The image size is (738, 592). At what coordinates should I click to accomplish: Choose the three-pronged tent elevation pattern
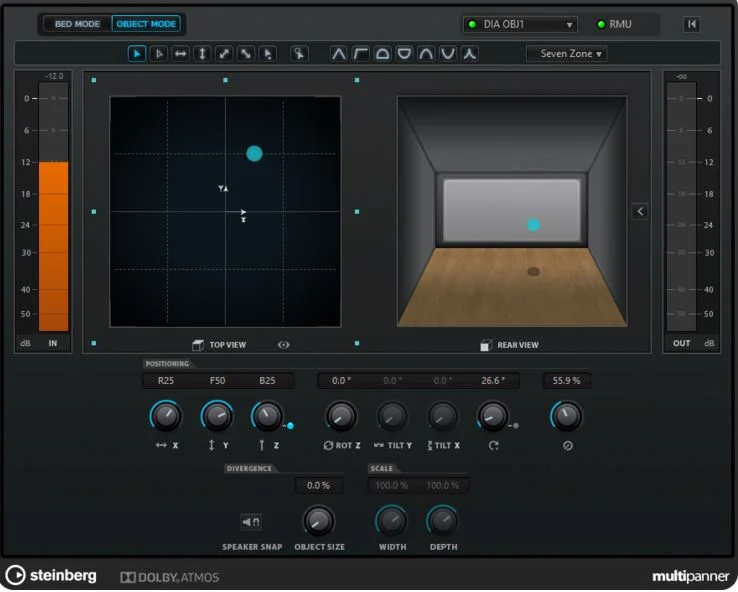(x=469, y=54)
